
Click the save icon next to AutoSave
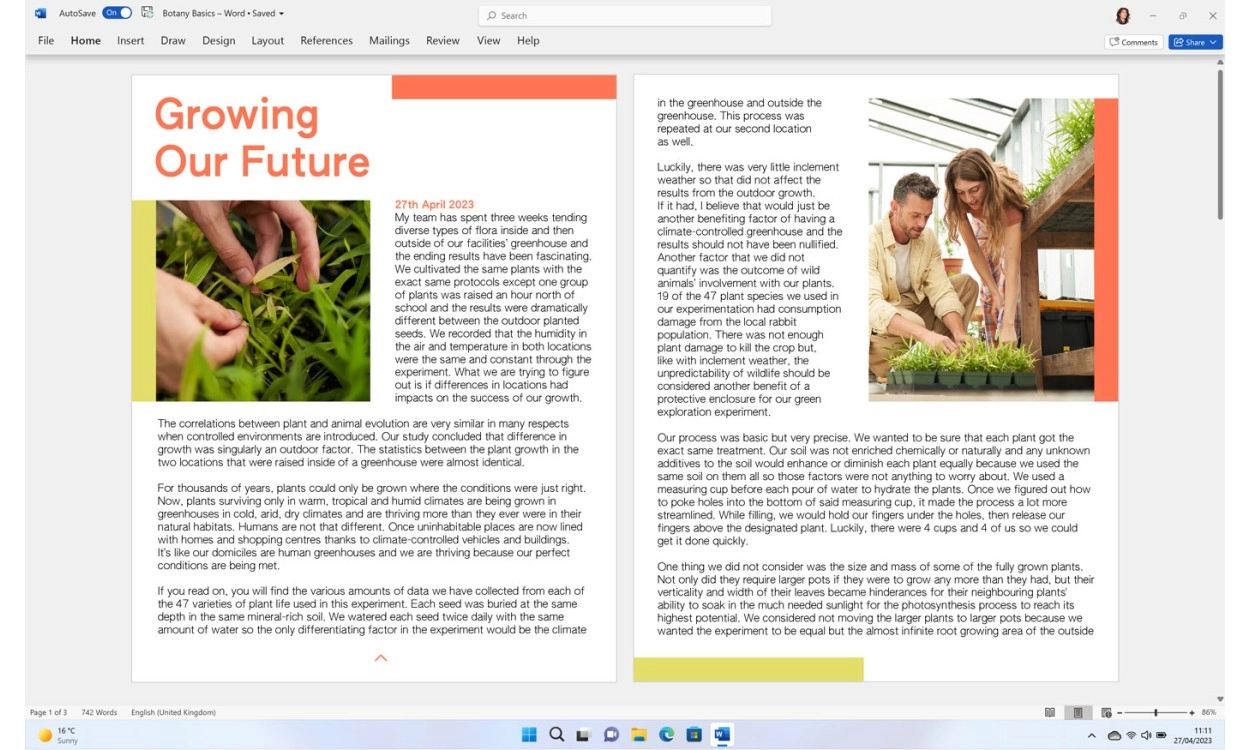pyautogui.click(x=147, y=13)
